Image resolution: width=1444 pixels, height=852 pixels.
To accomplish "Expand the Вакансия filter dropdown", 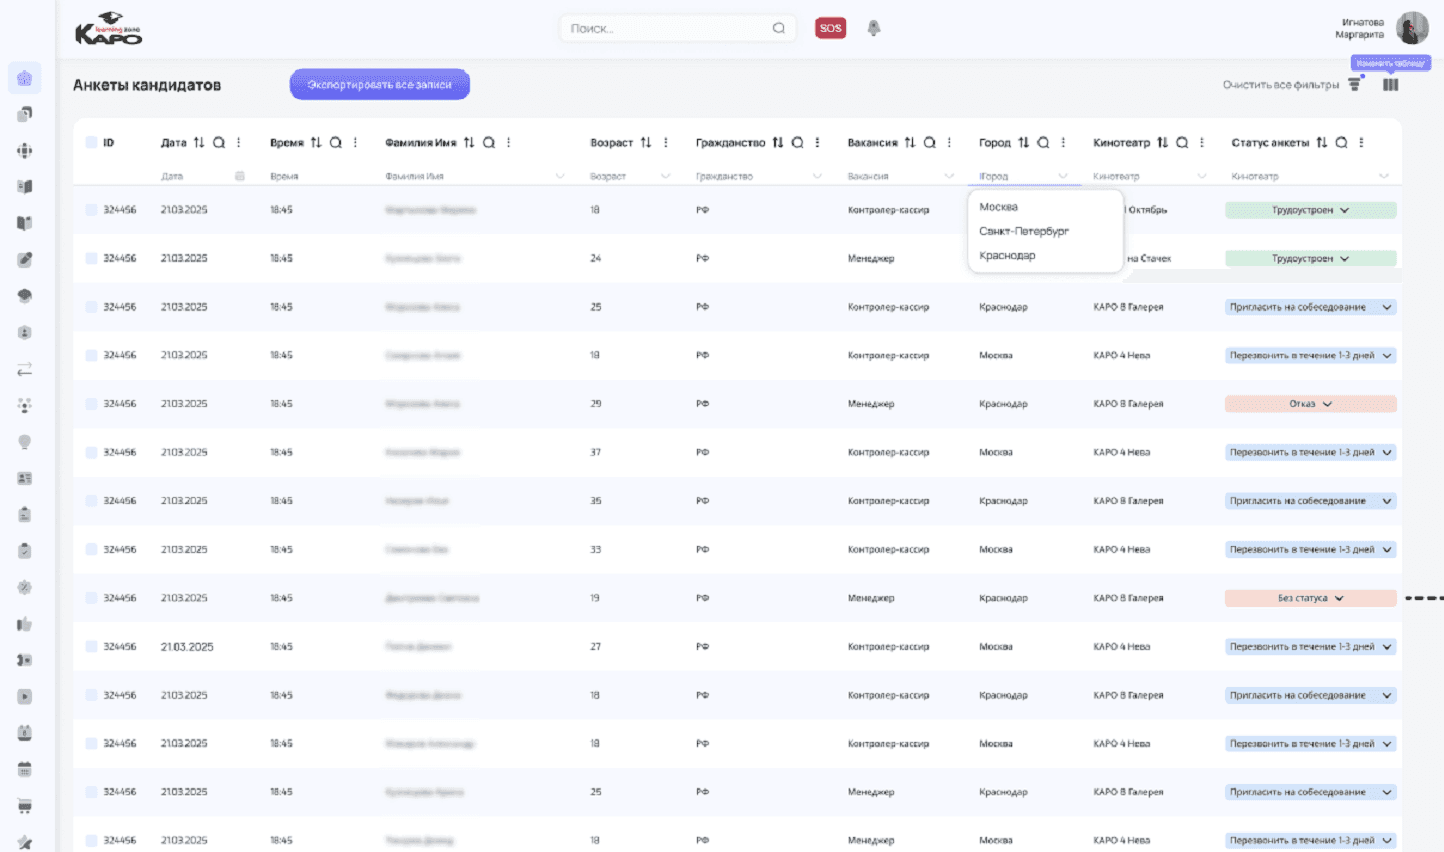I will (x=948, y=177).
